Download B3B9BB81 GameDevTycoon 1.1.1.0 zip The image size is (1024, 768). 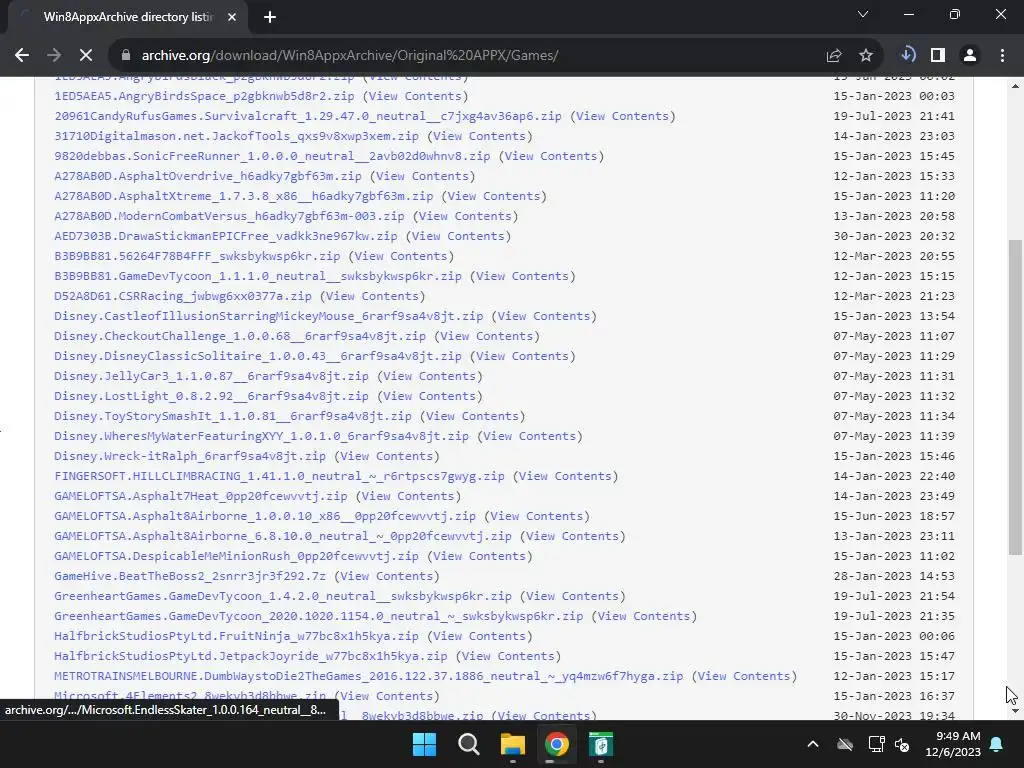[258, 276]
